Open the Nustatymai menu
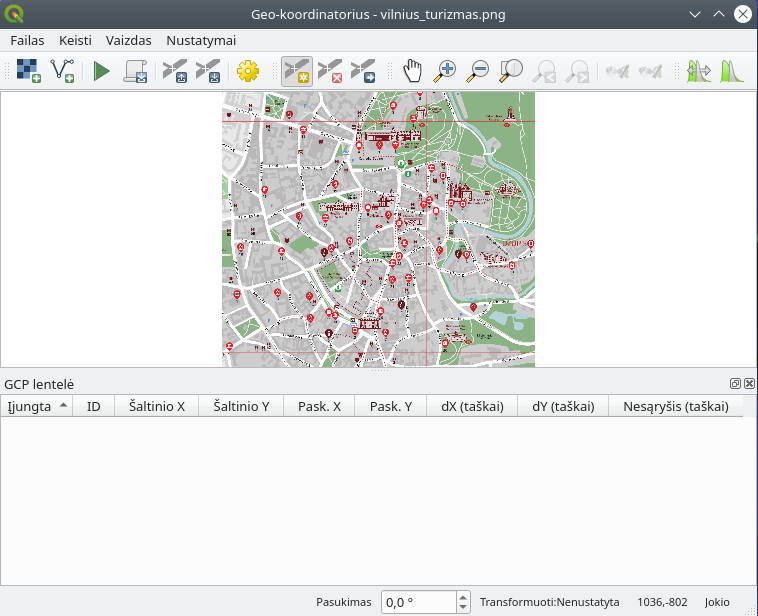The width and height of the screenshot is (758, 616). 201,41
